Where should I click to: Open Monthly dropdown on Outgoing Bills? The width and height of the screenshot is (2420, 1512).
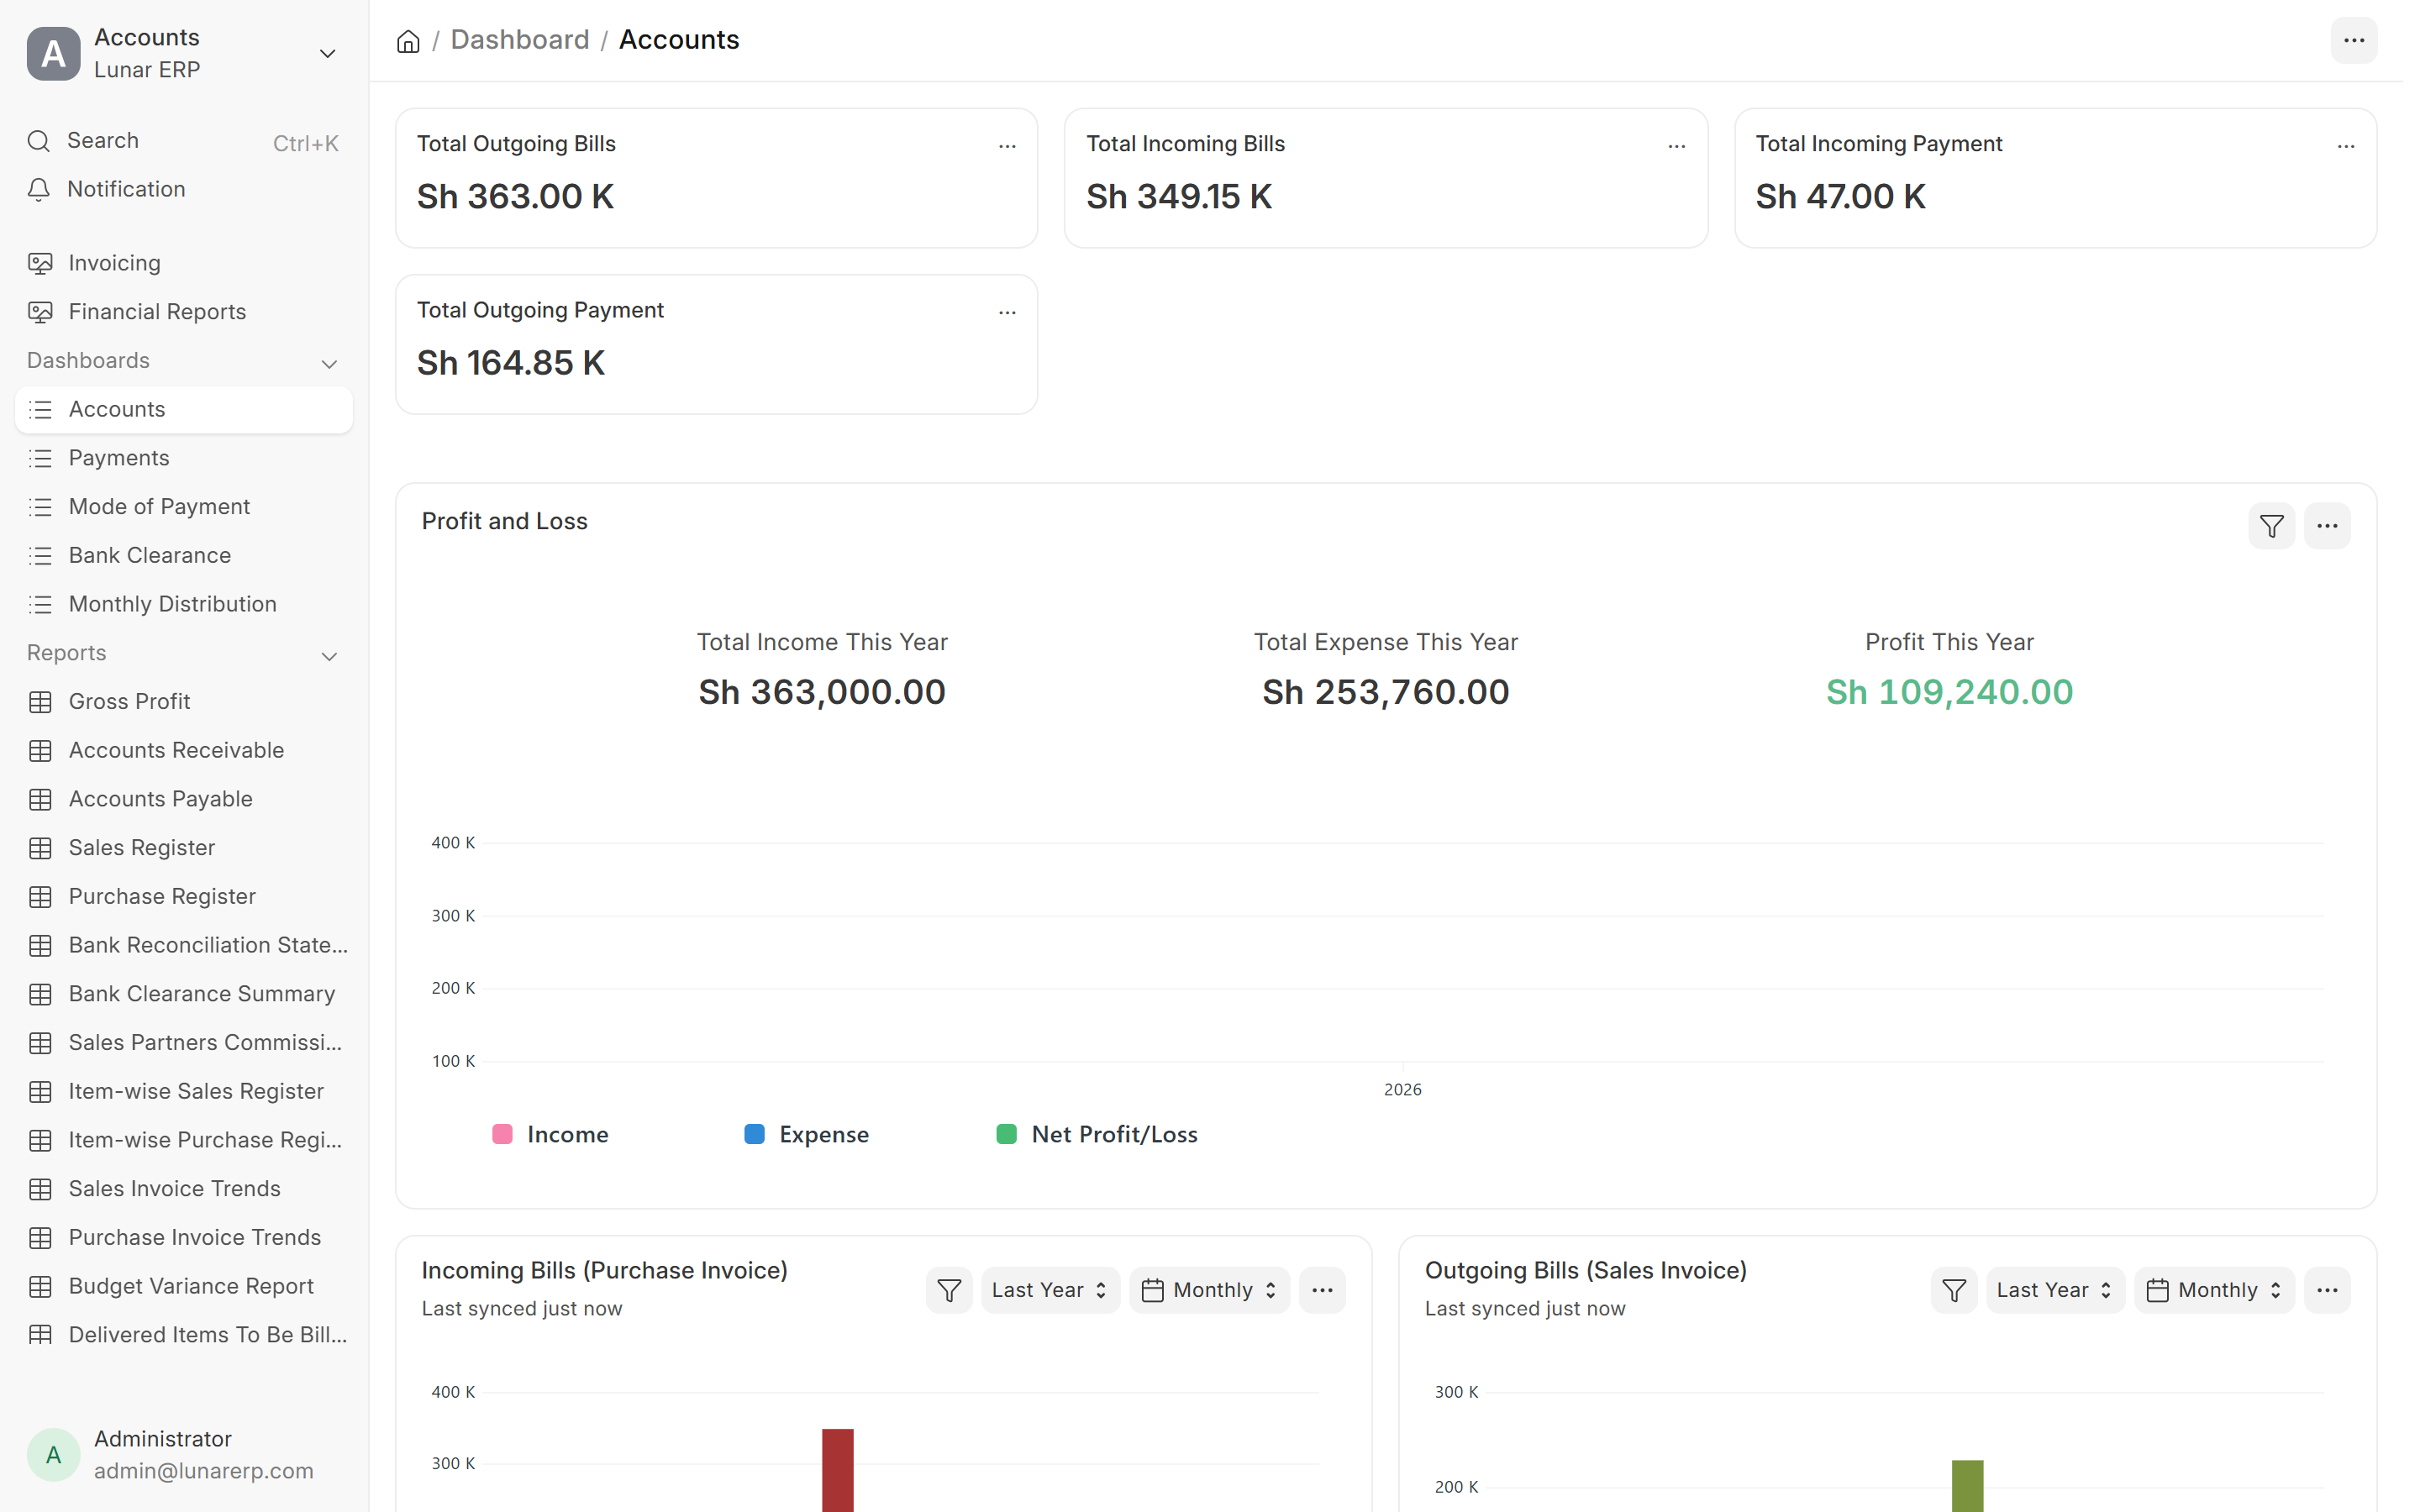coord(2214,1290)
